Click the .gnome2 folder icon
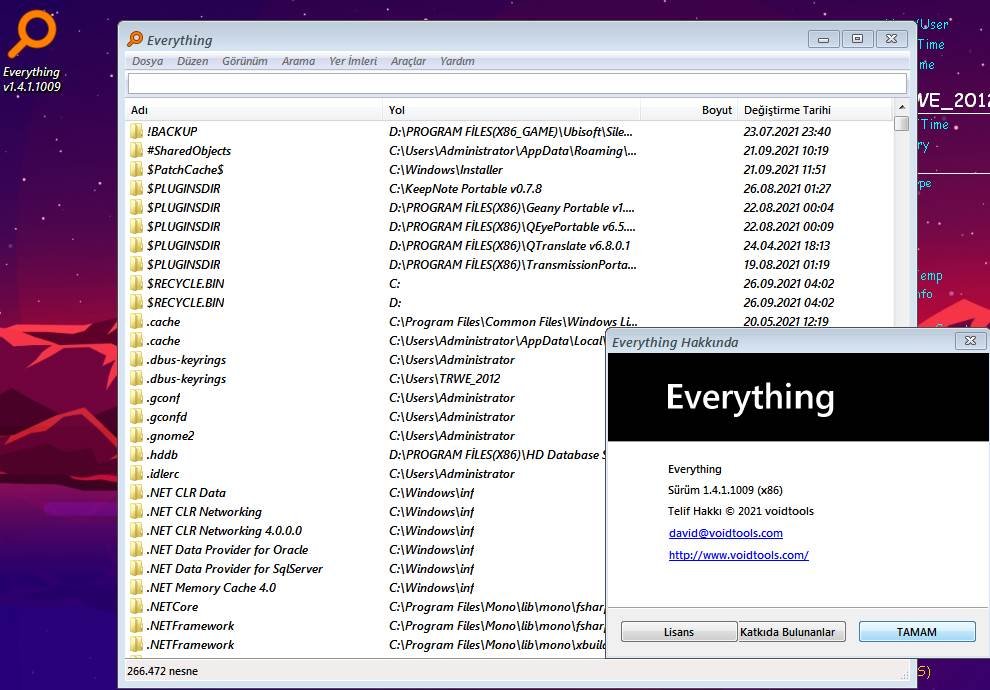 point(136,436)
